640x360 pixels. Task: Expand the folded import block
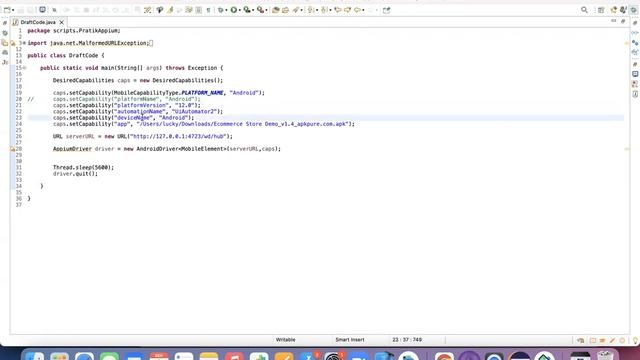coord(24,43)
